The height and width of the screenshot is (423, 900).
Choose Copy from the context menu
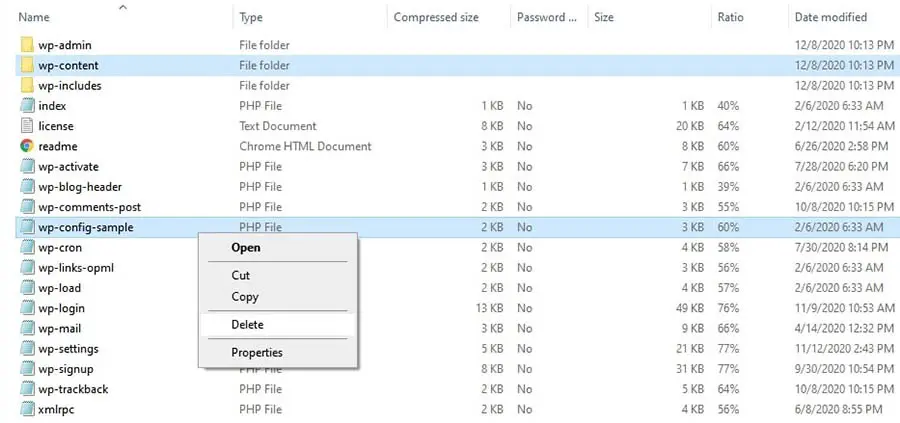click(245, 296)
